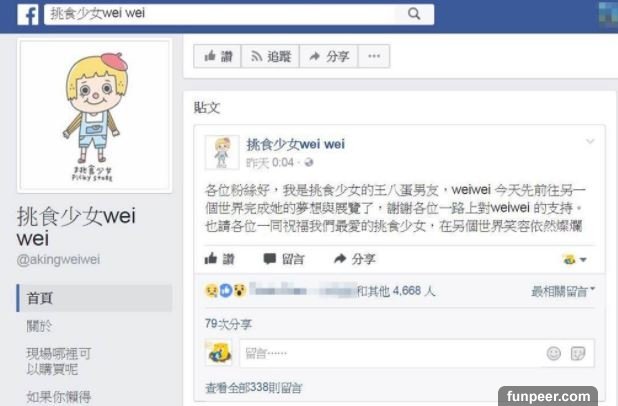Open the 關於 sidebar item
The height and width of the screenshot is (406, 618).
(x=39, y=326)
